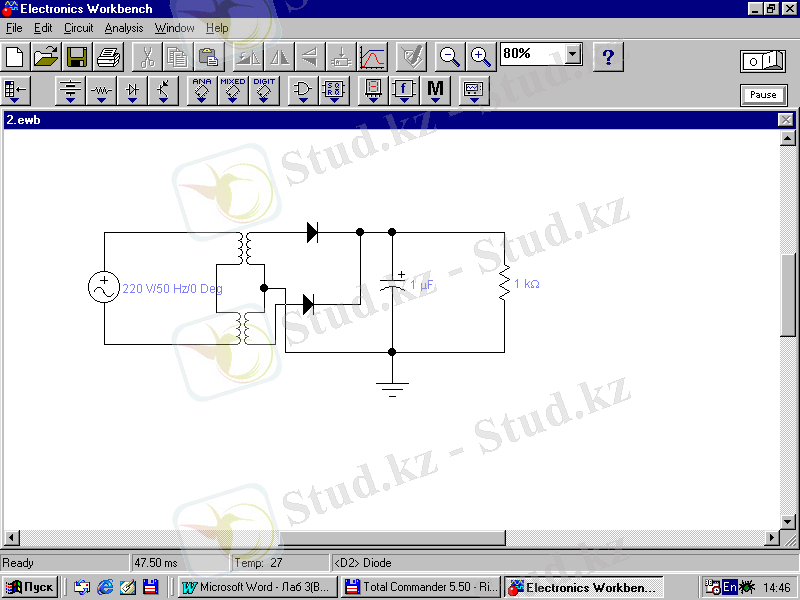
Task: Click the Show Desktop quick launch icon
Action: coord(128,587)
